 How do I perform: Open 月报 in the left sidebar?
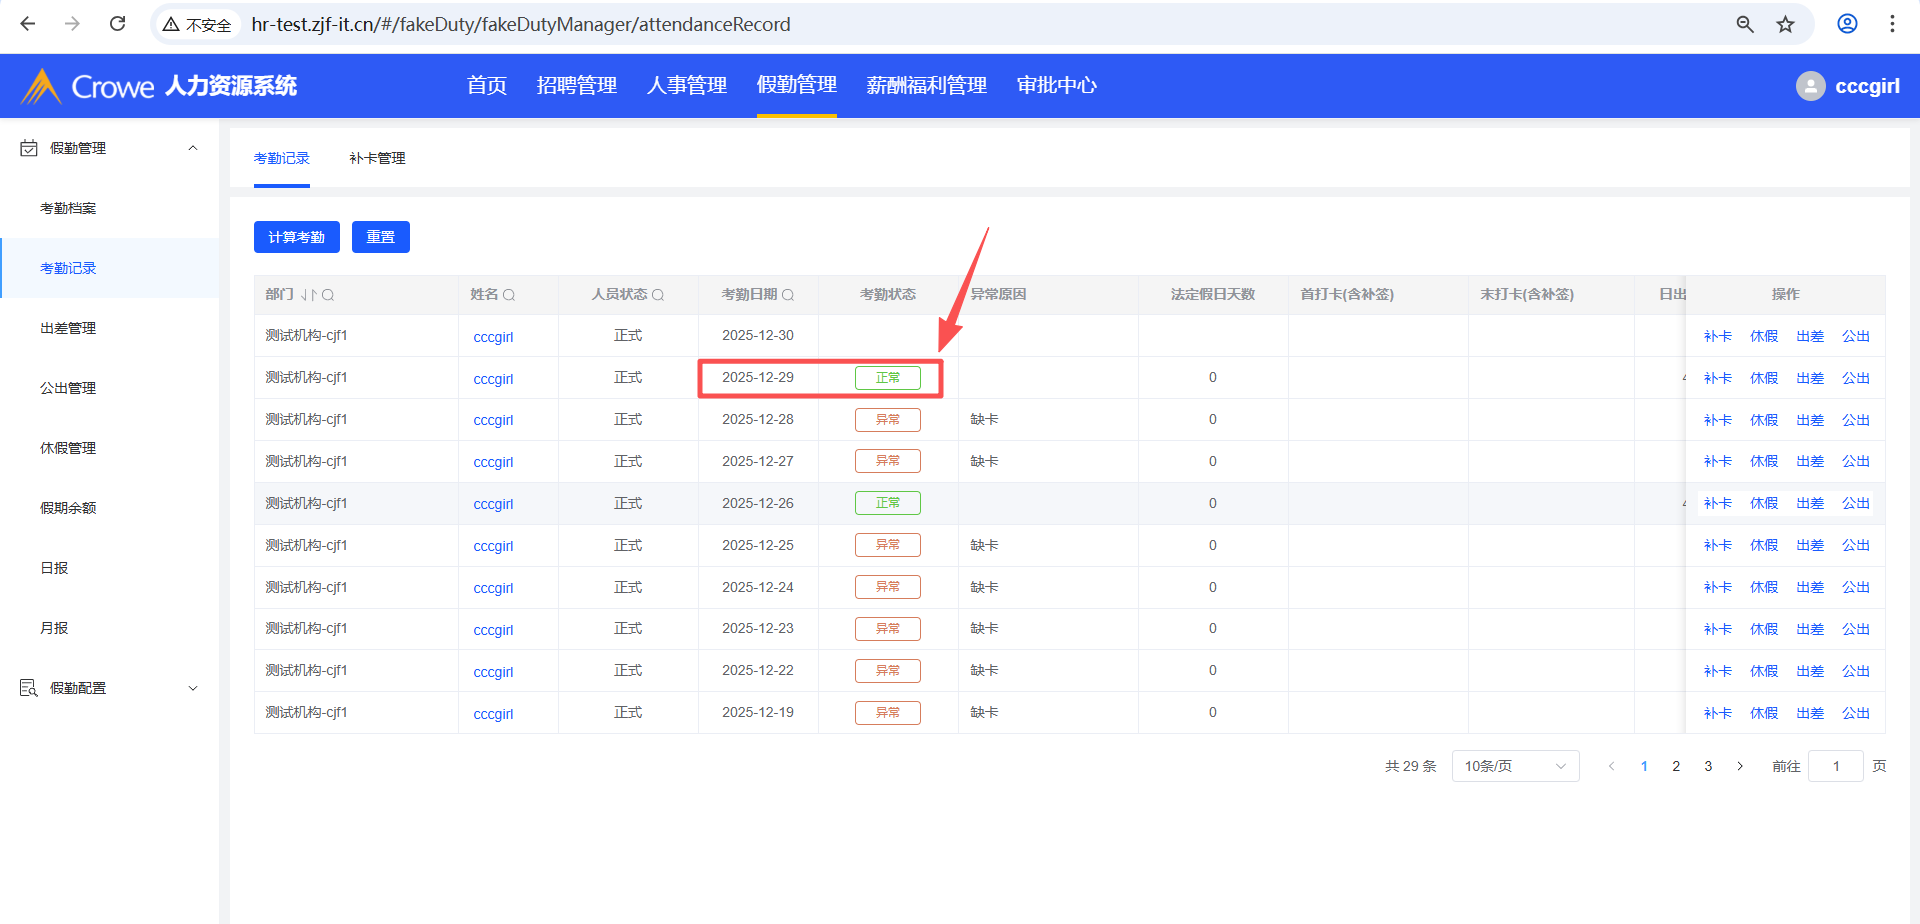click(x=54, y=628)
